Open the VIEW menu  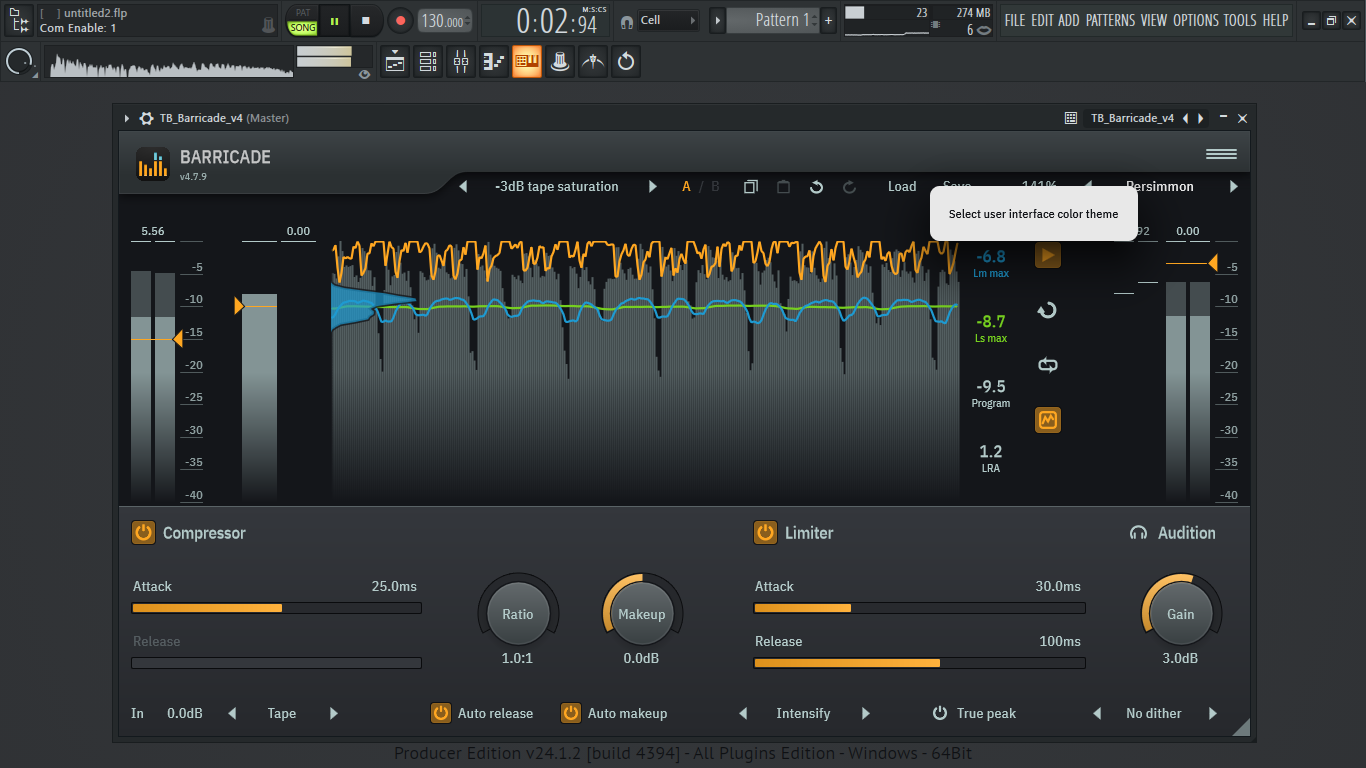pos(1154,20)
